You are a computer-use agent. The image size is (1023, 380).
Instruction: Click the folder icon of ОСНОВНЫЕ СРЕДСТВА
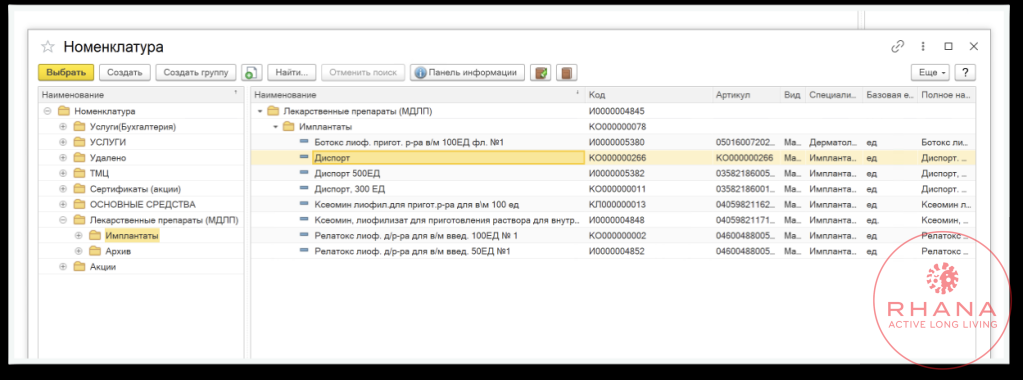pos(80,204)
